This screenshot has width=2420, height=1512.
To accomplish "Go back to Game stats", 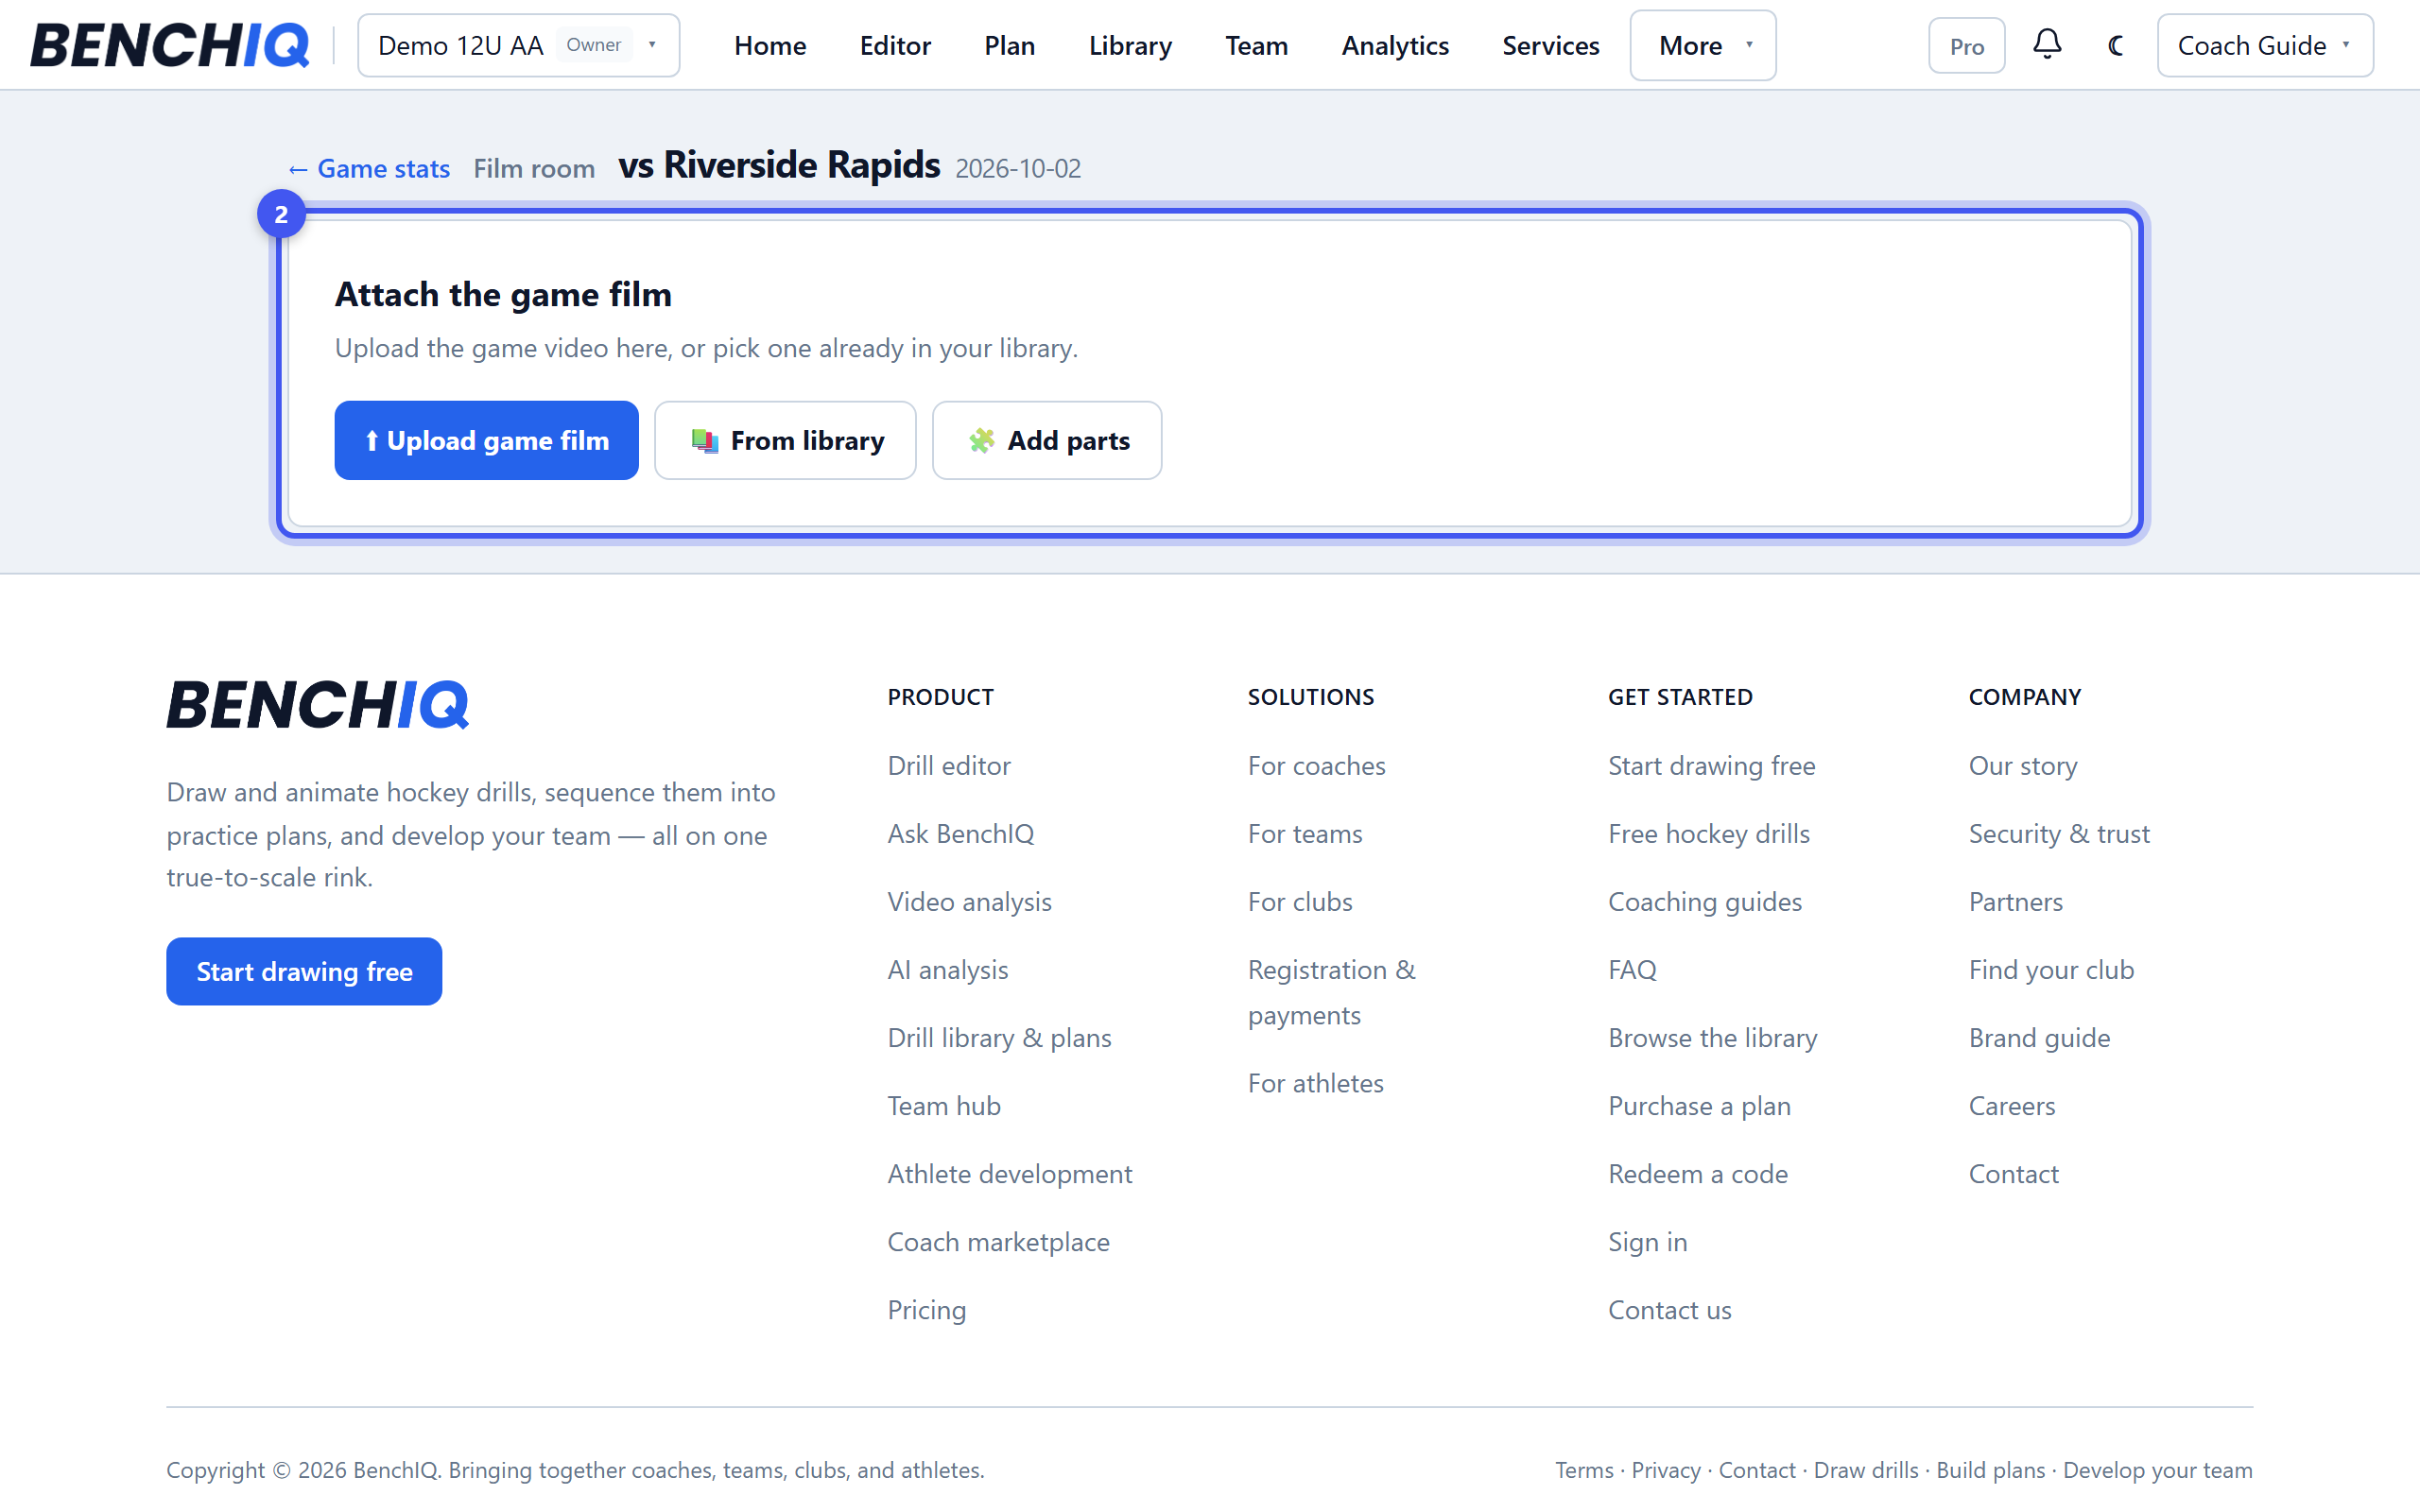I will [369, 168].
